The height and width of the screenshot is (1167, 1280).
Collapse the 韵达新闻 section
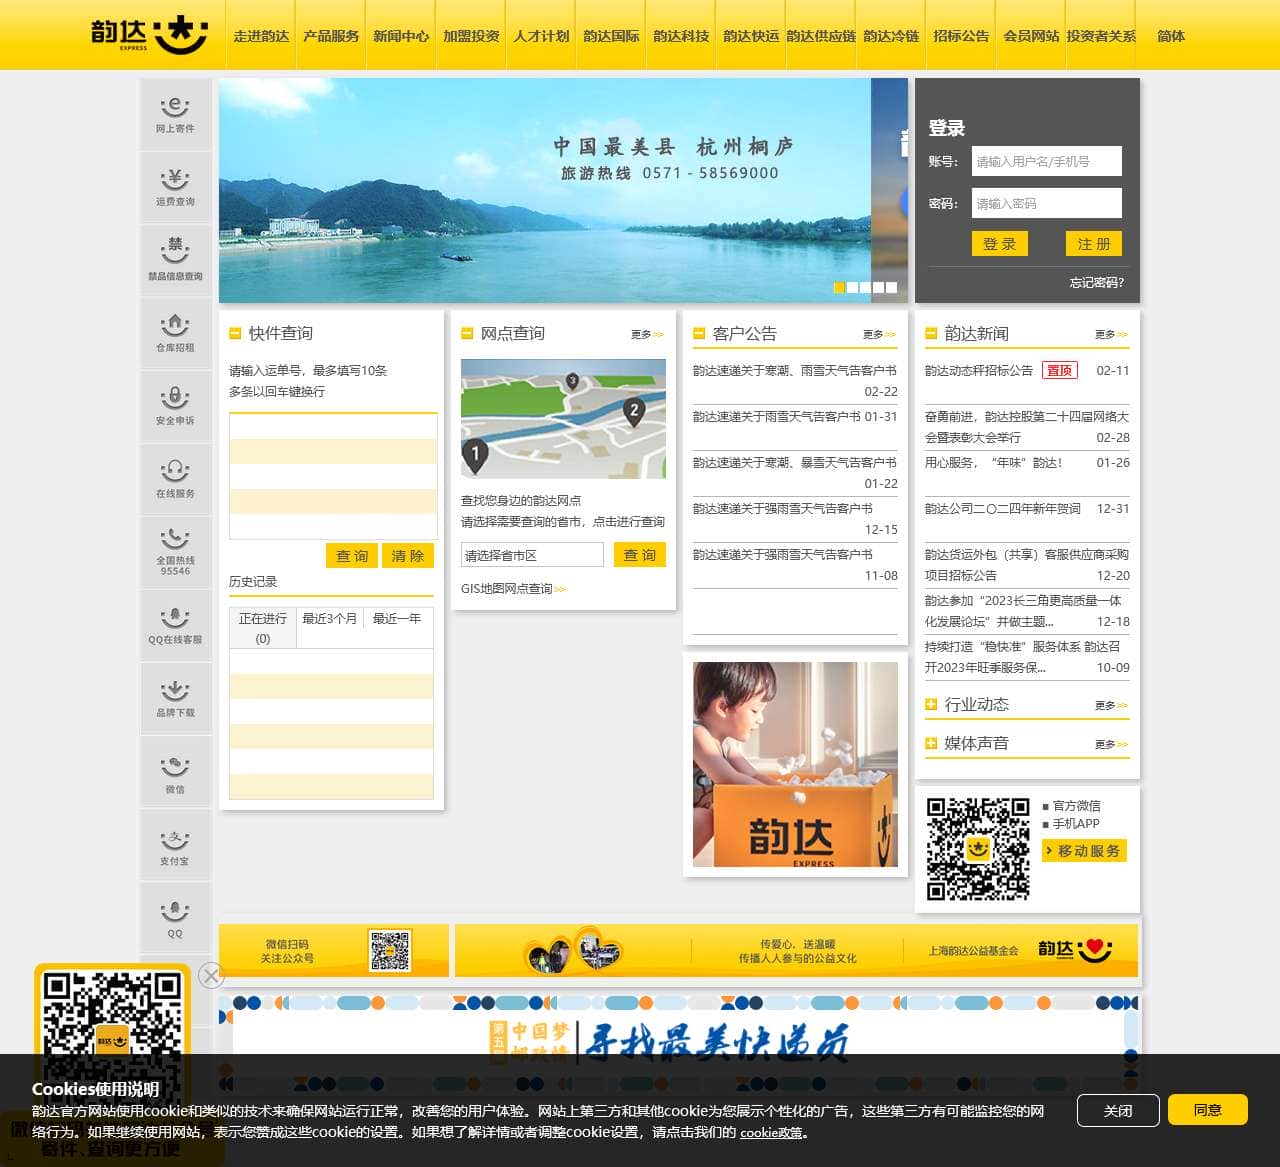click(931, 333)
